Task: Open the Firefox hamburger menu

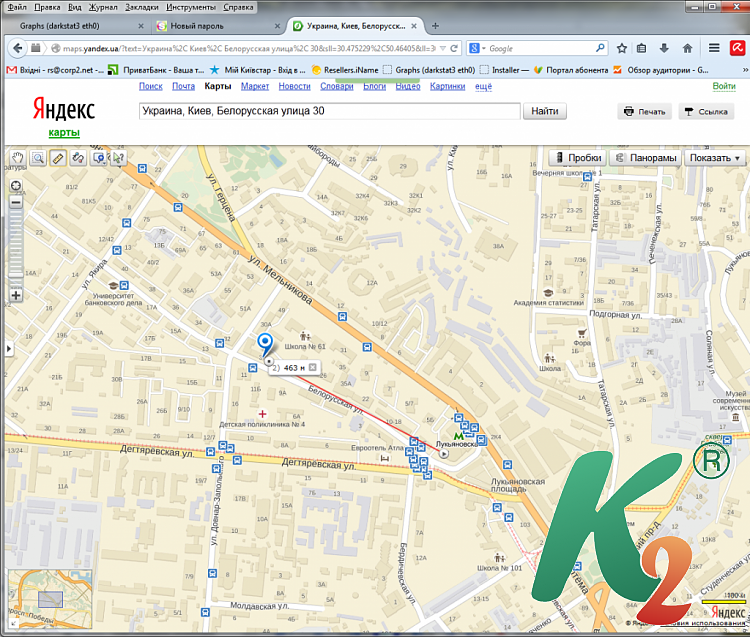Action: click(714, 48)
